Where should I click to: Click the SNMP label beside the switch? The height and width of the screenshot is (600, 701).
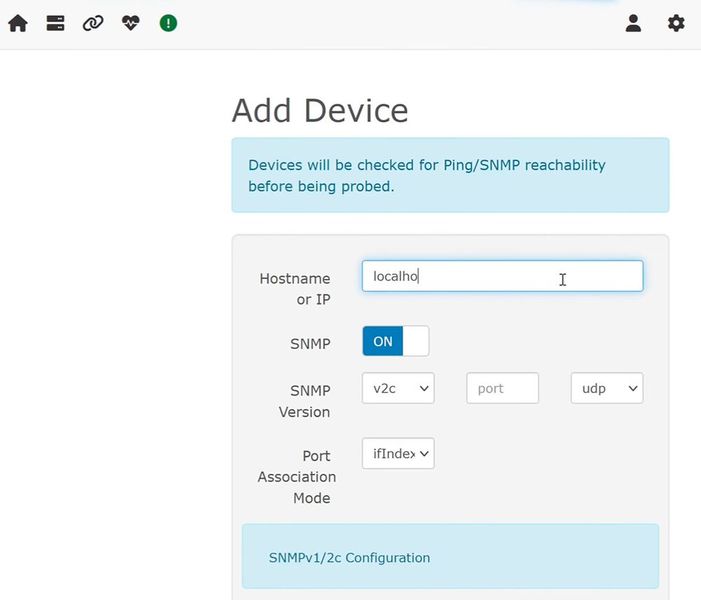coord(309,343)
